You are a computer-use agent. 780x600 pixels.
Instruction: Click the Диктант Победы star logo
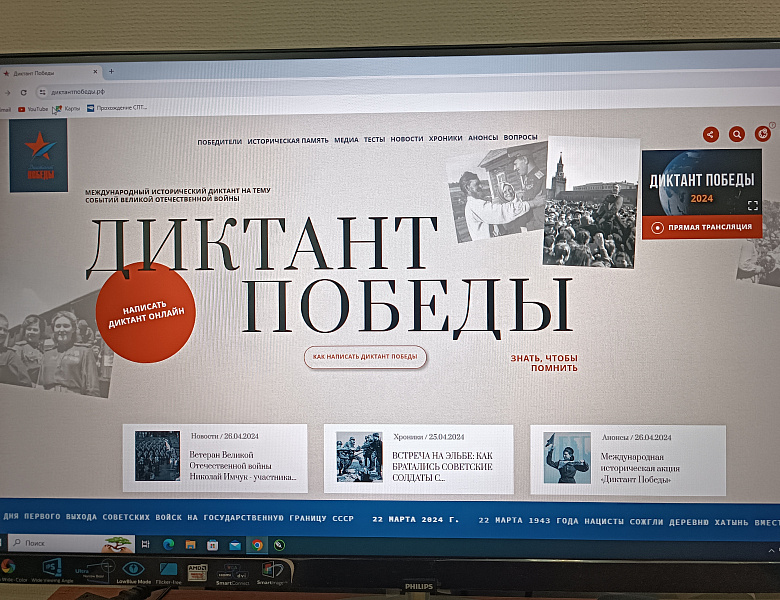point(38,155)
